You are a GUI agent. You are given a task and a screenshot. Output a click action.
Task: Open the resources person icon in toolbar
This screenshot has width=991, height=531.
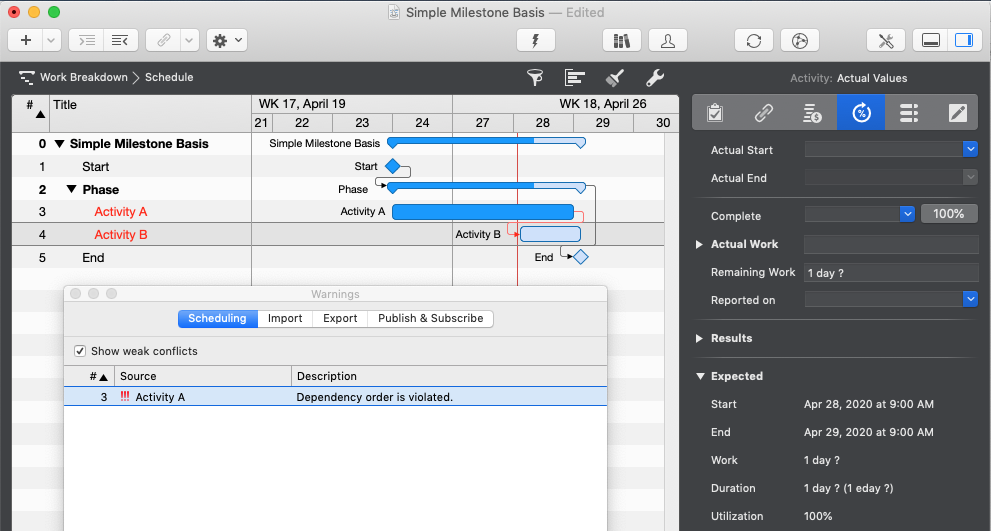tap(667, 41)
